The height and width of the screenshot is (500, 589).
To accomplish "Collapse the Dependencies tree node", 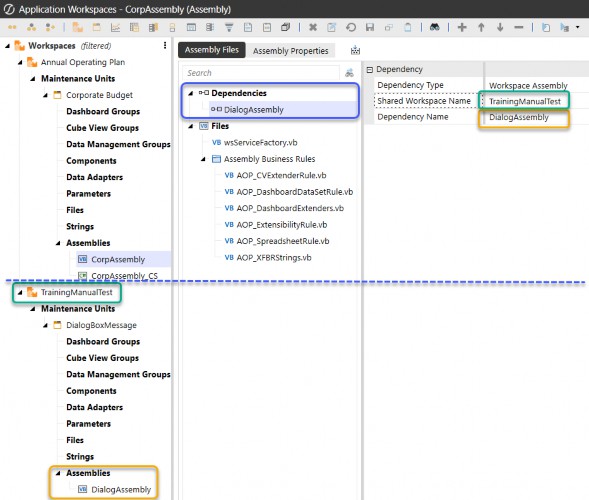I will click(191, 93).
